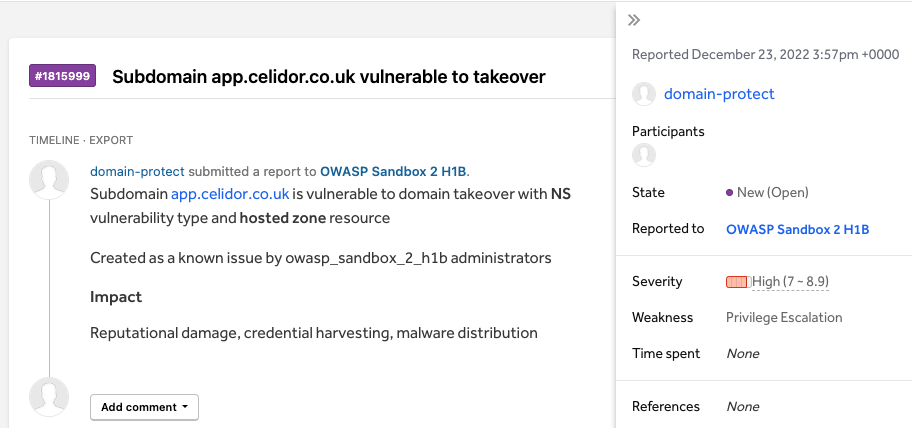Collapse the sidebar with double chevron icon
Viewport: 912px width, 428px height.
pyautogui.click(x=634, y=20)
